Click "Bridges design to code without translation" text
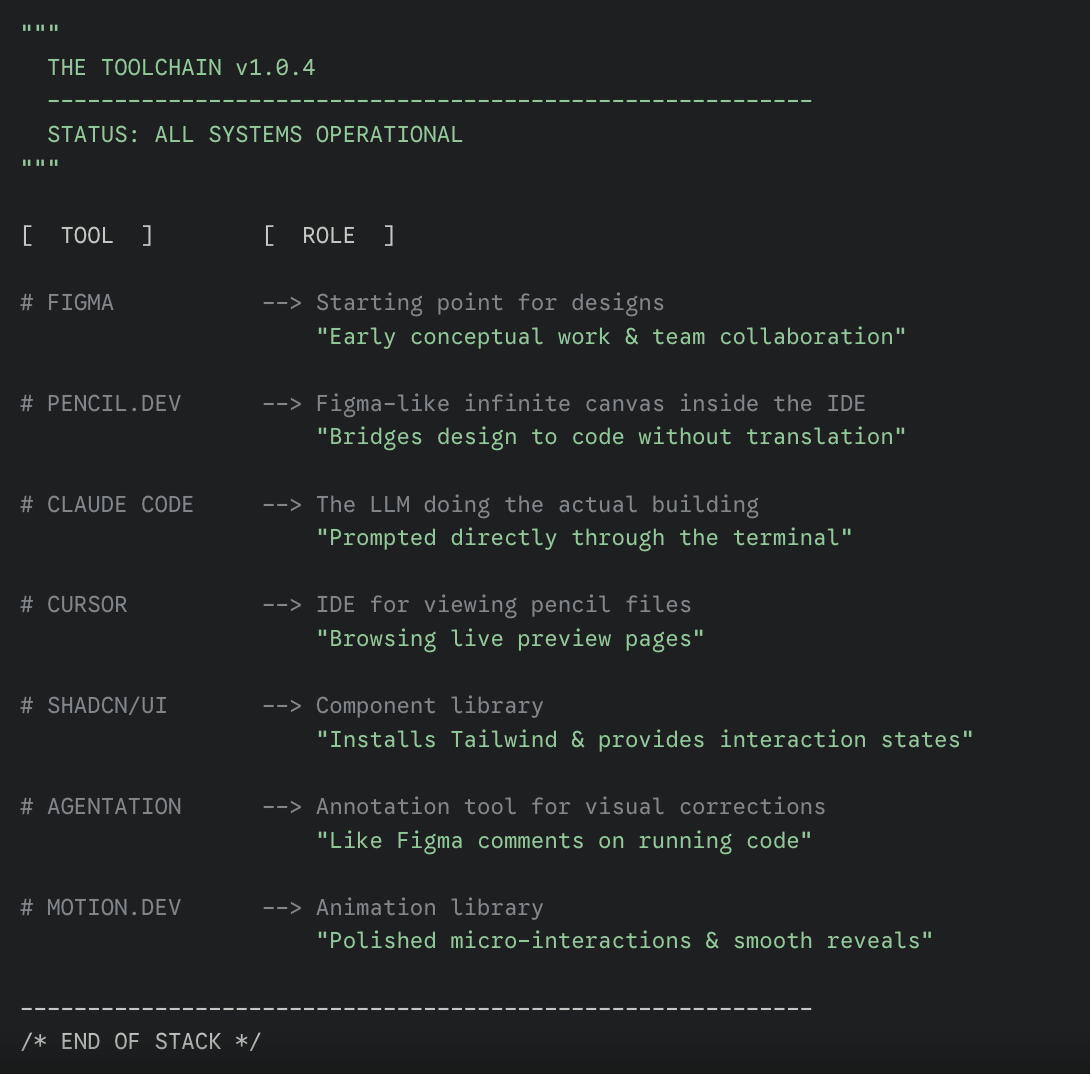Viewport: 1090px width, 1074px height. (611, 437)
